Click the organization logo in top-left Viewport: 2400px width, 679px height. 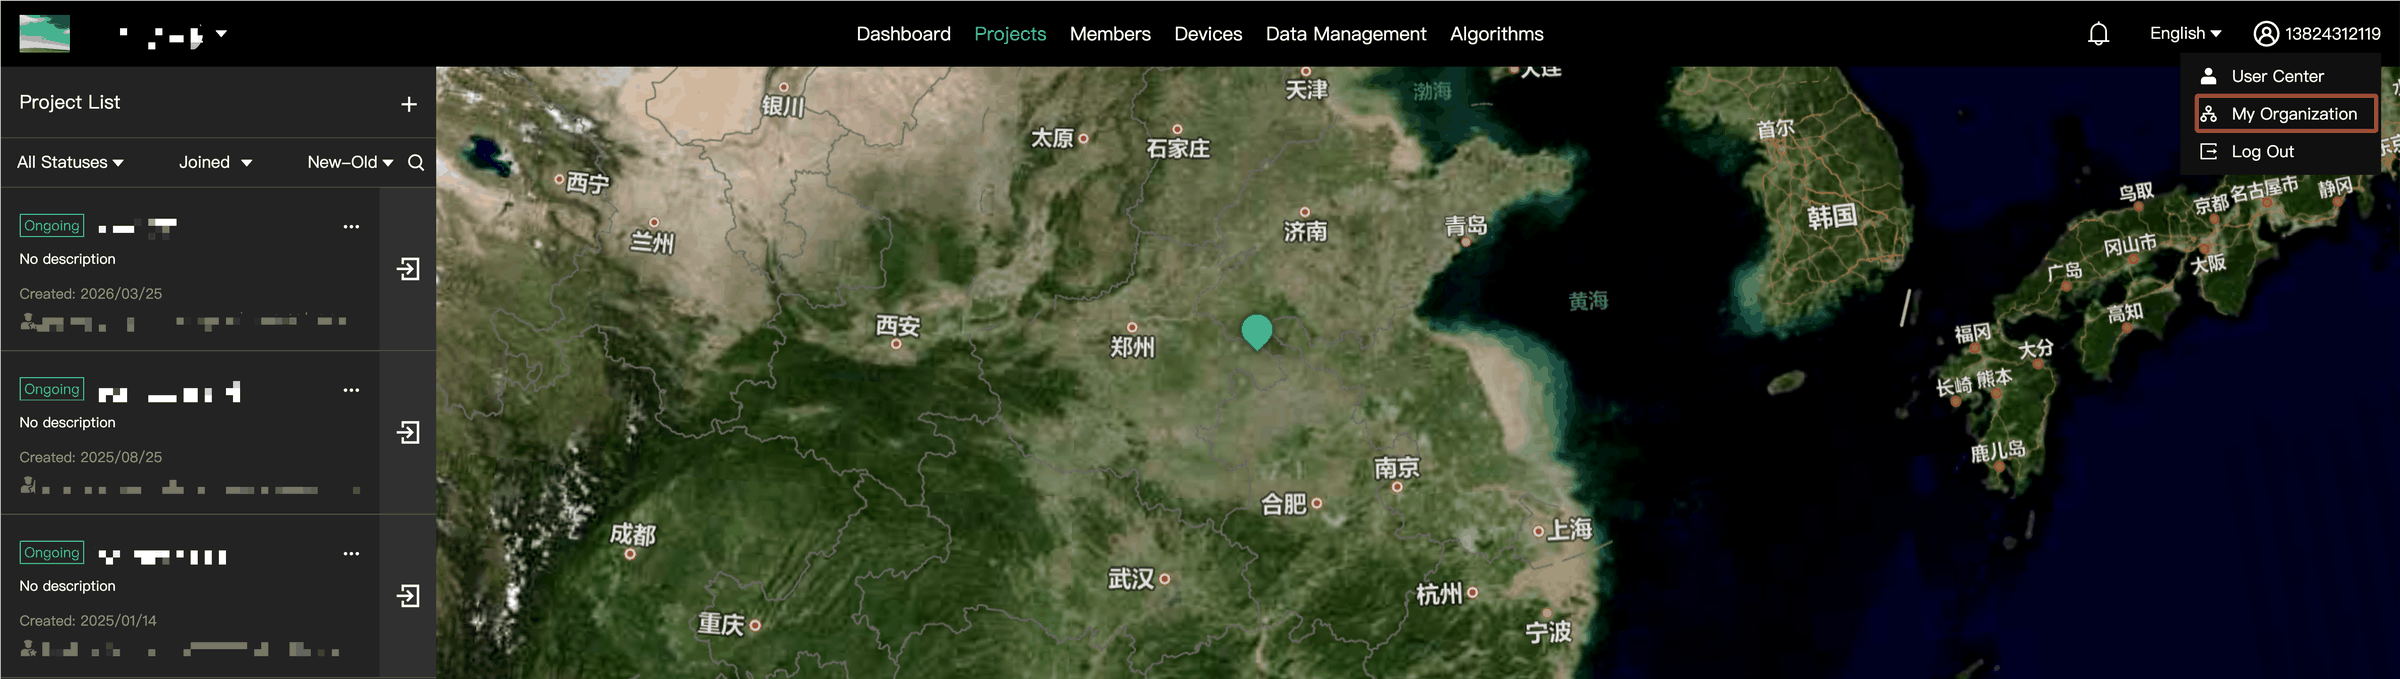[45, 34]
